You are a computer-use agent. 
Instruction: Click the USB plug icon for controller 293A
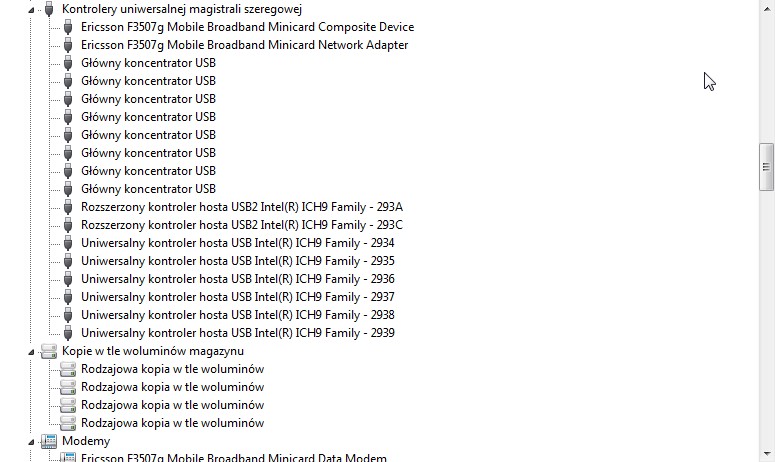tap(68, 207)
